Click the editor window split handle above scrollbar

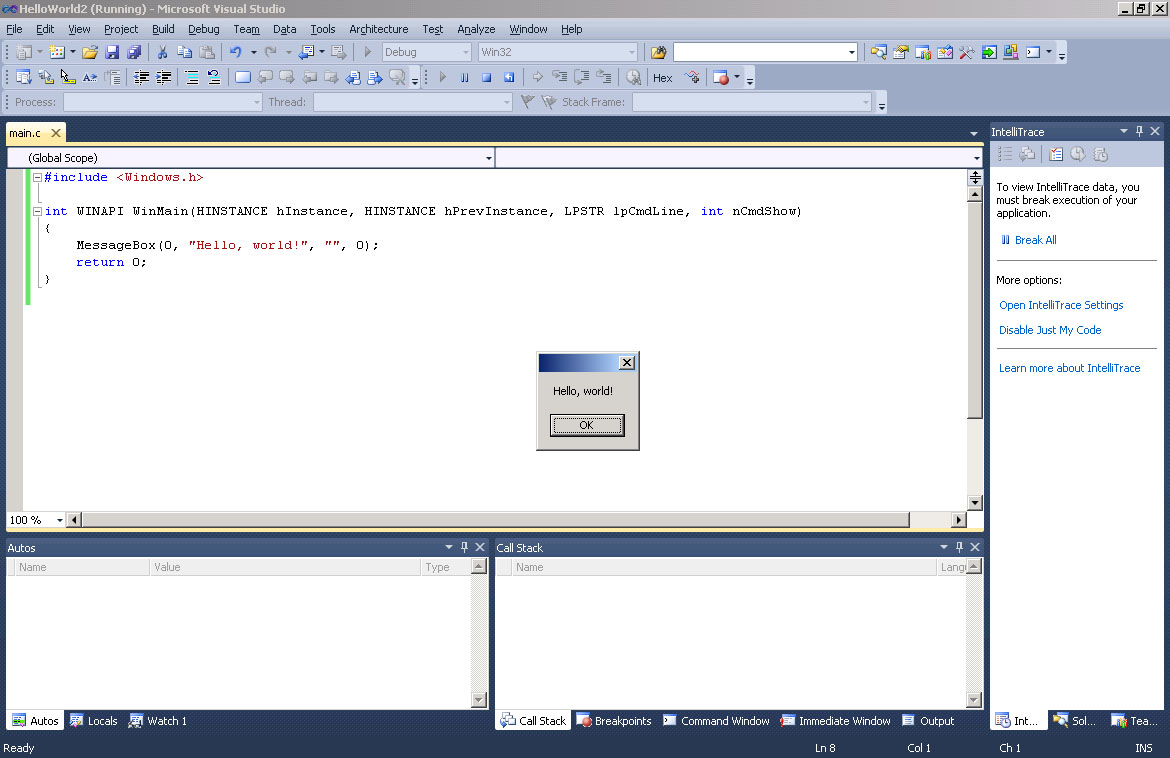point(975,178)
